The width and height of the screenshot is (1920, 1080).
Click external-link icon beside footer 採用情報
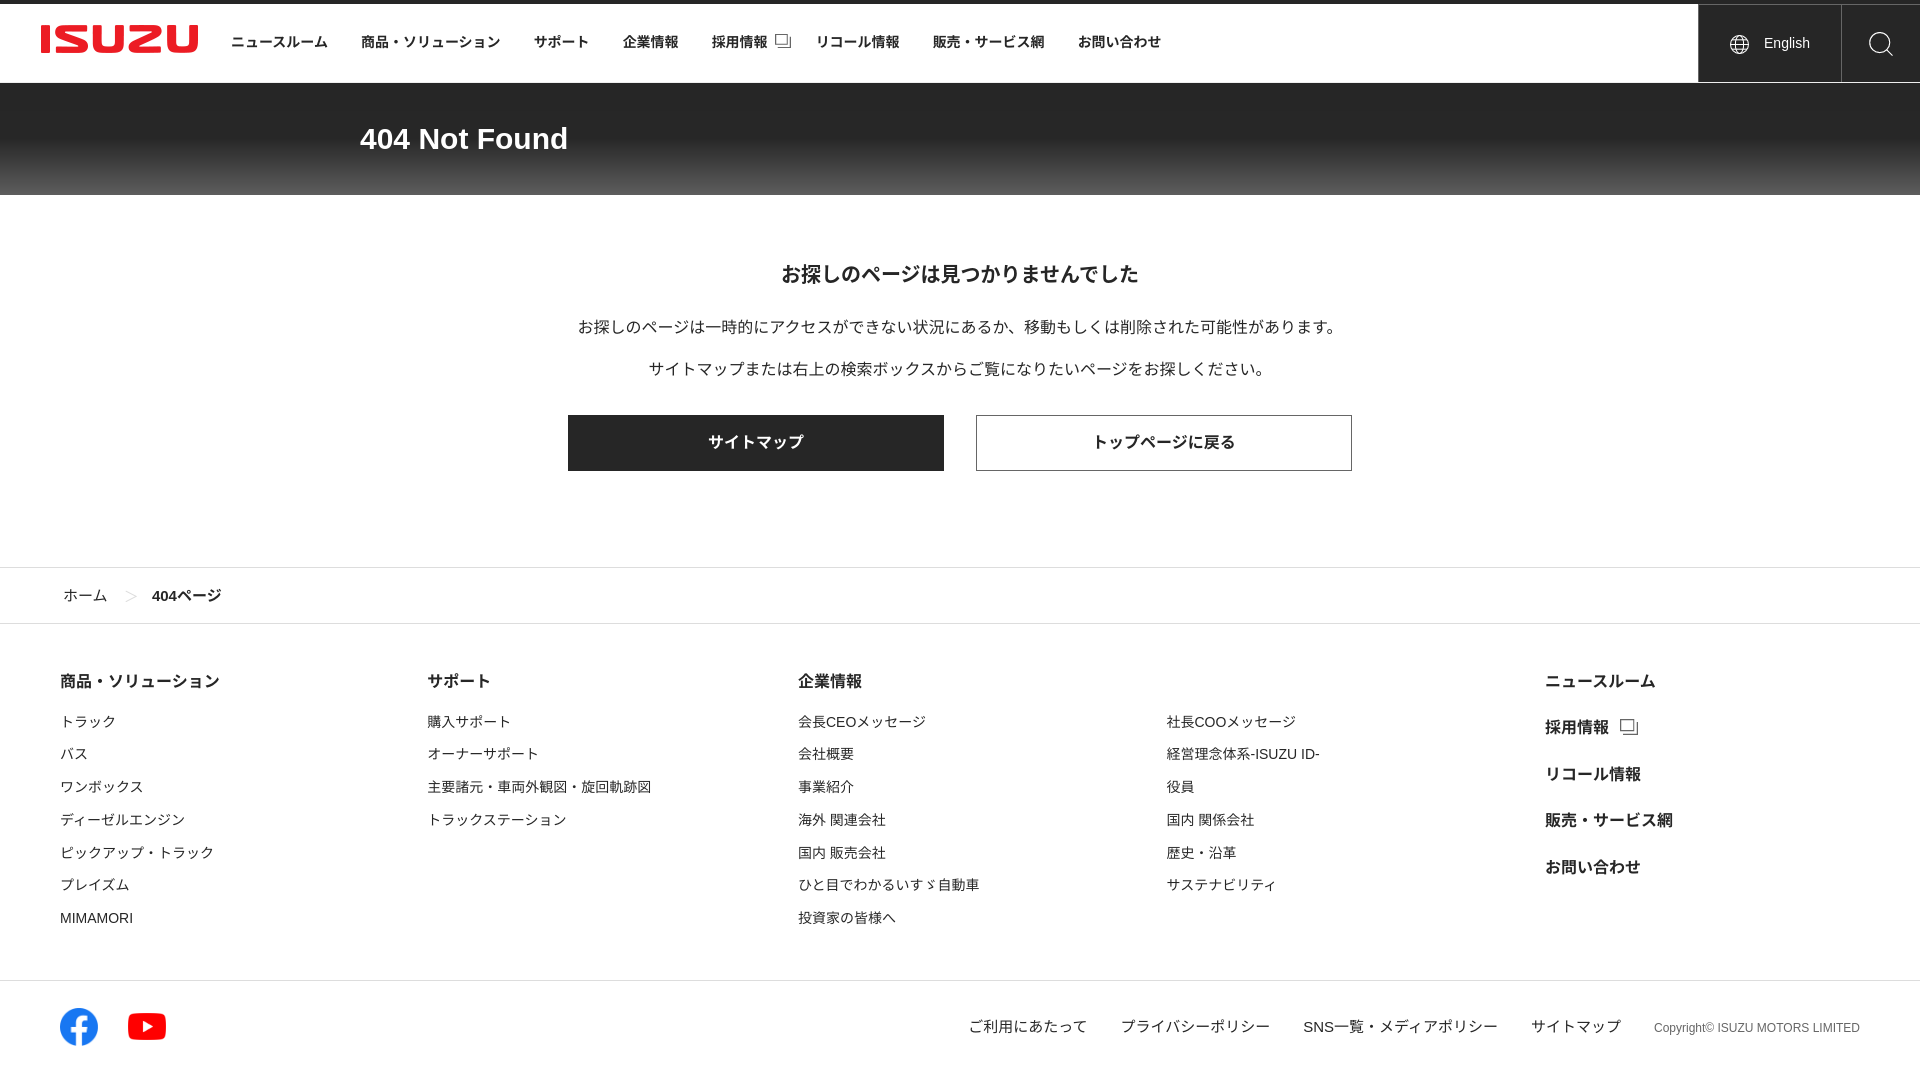(x=1629, y=727)
